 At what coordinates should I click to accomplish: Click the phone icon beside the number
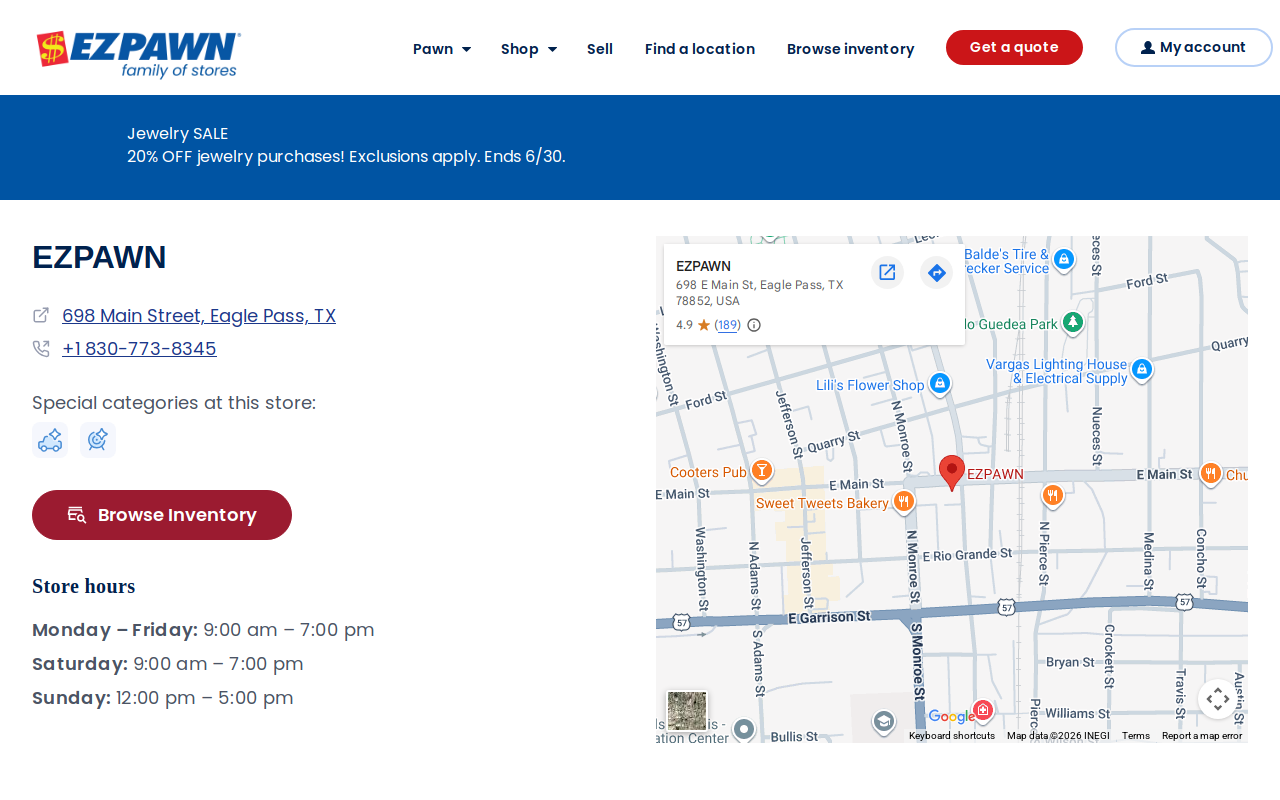click(41, 348)
